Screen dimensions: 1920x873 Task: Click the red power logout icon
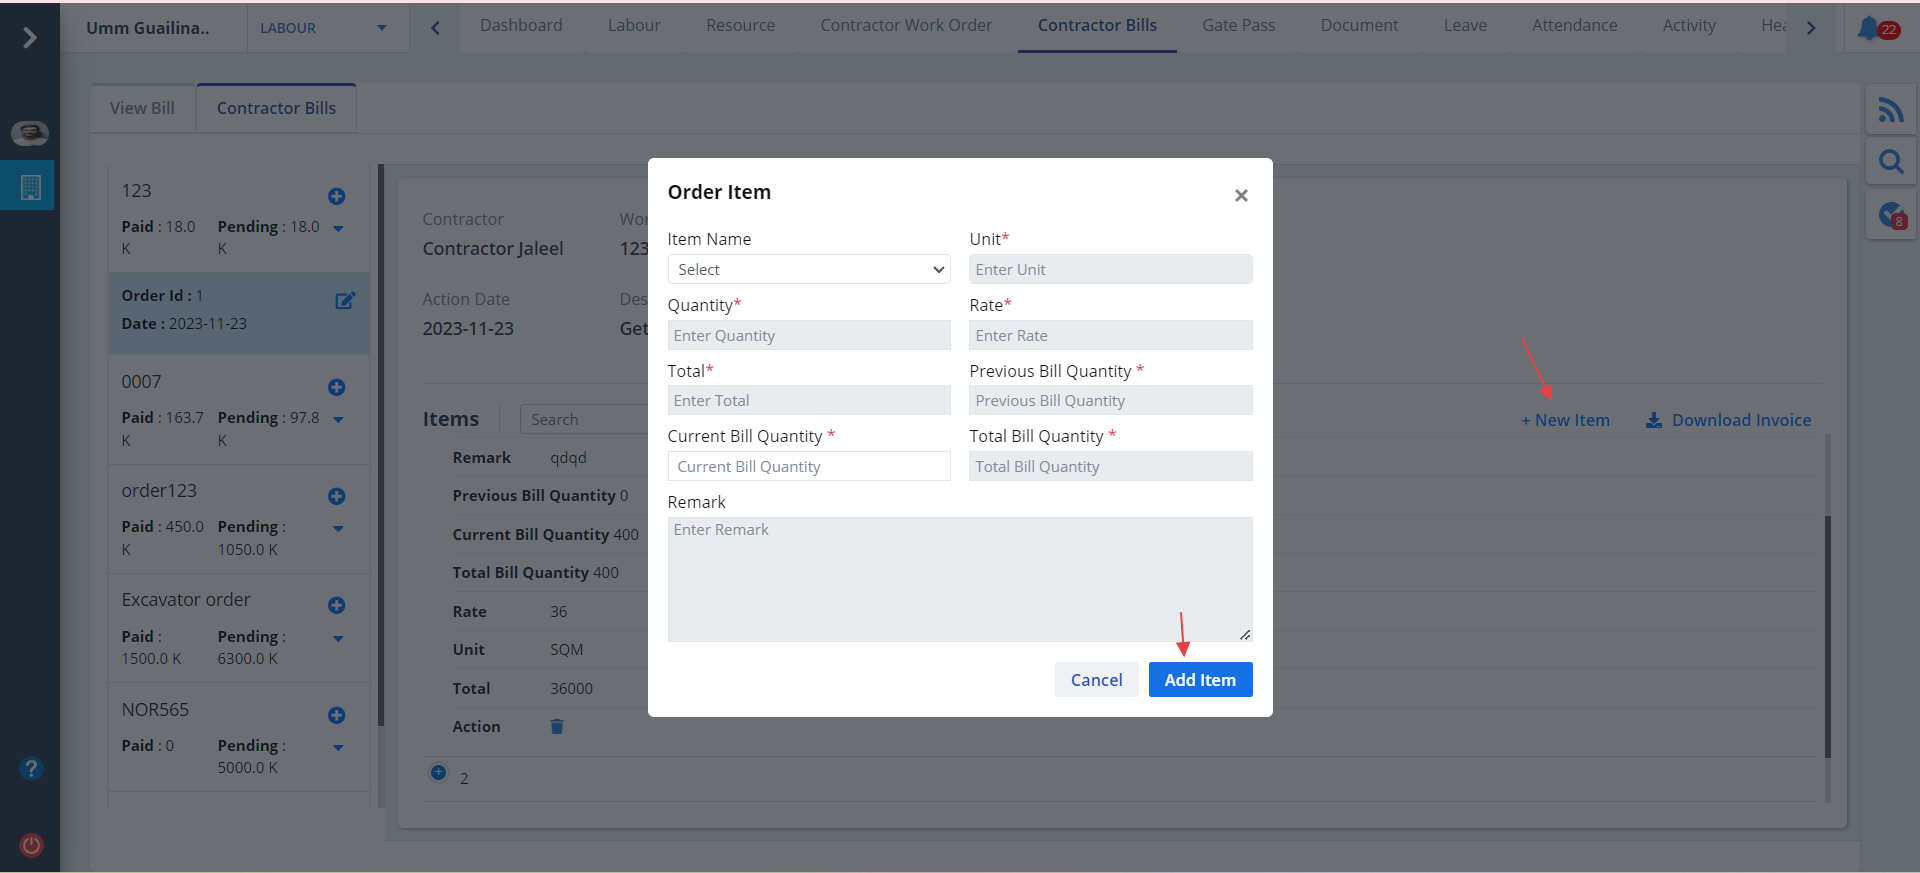coord(31,845)
